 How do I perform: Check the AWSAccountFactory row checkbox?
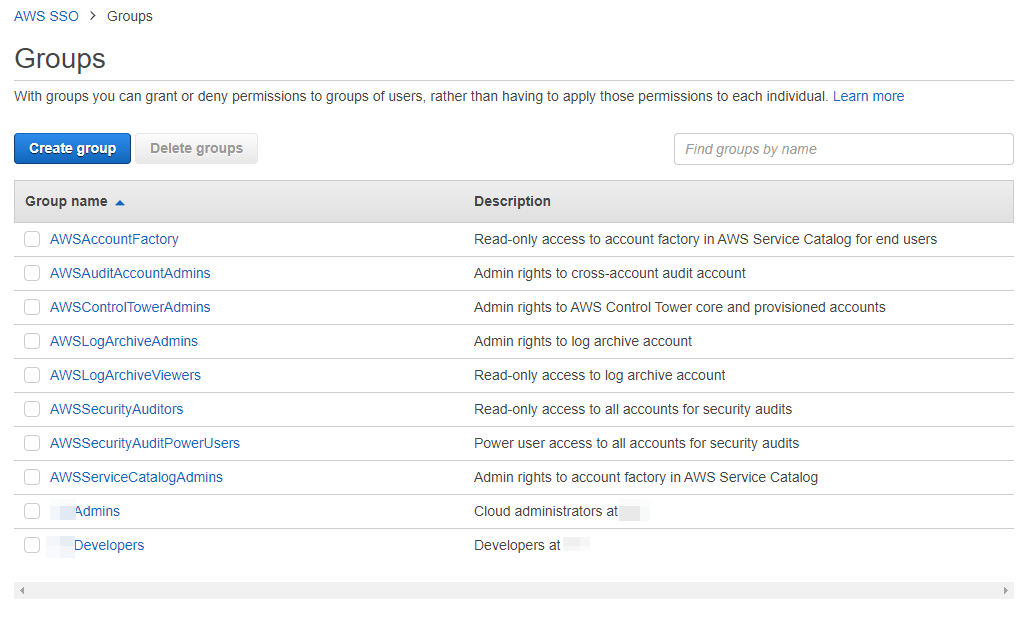31,239
